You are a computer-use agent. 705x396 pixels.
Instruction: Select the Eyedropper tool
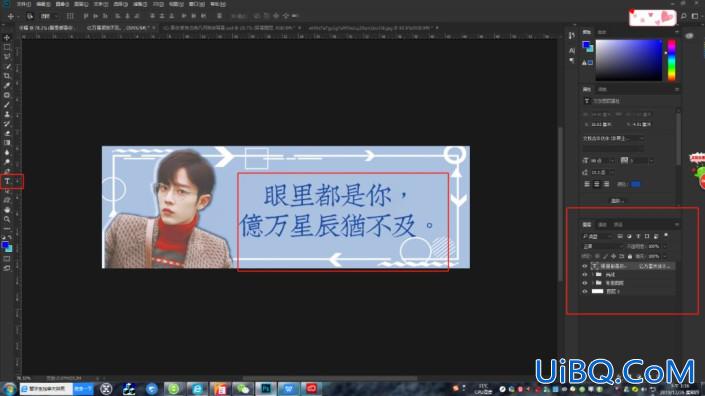point(7,85)
